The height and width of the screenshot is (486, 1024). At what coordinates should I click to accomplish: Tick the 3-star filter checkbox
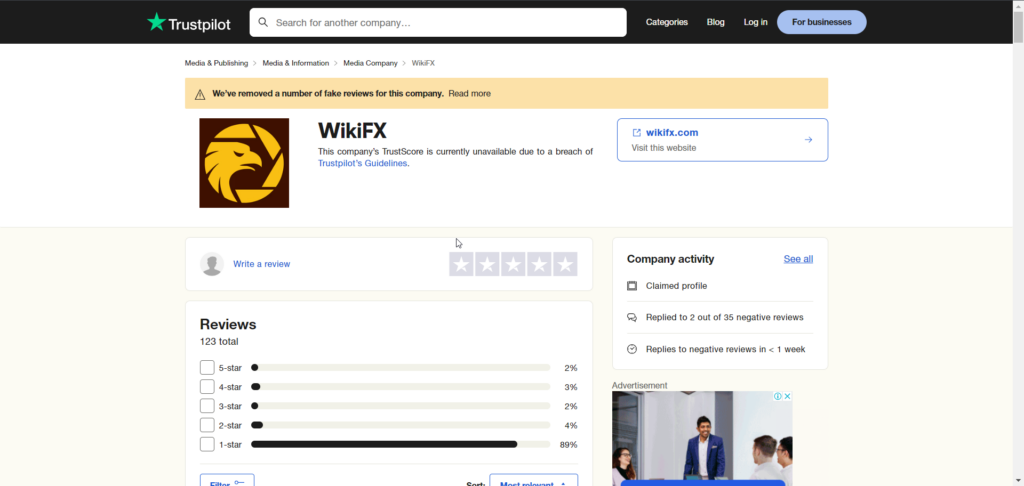tap(207, 406)
